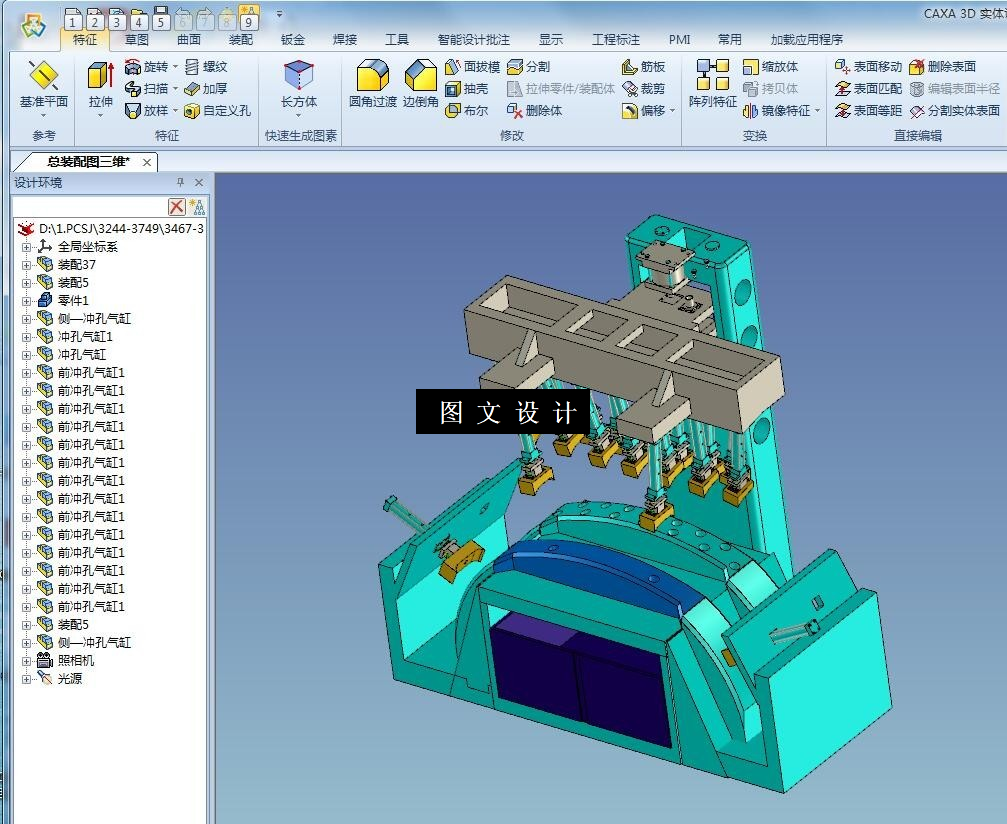
Task: Open the 工程标注 ribbon tab
Action: point(616,40)
